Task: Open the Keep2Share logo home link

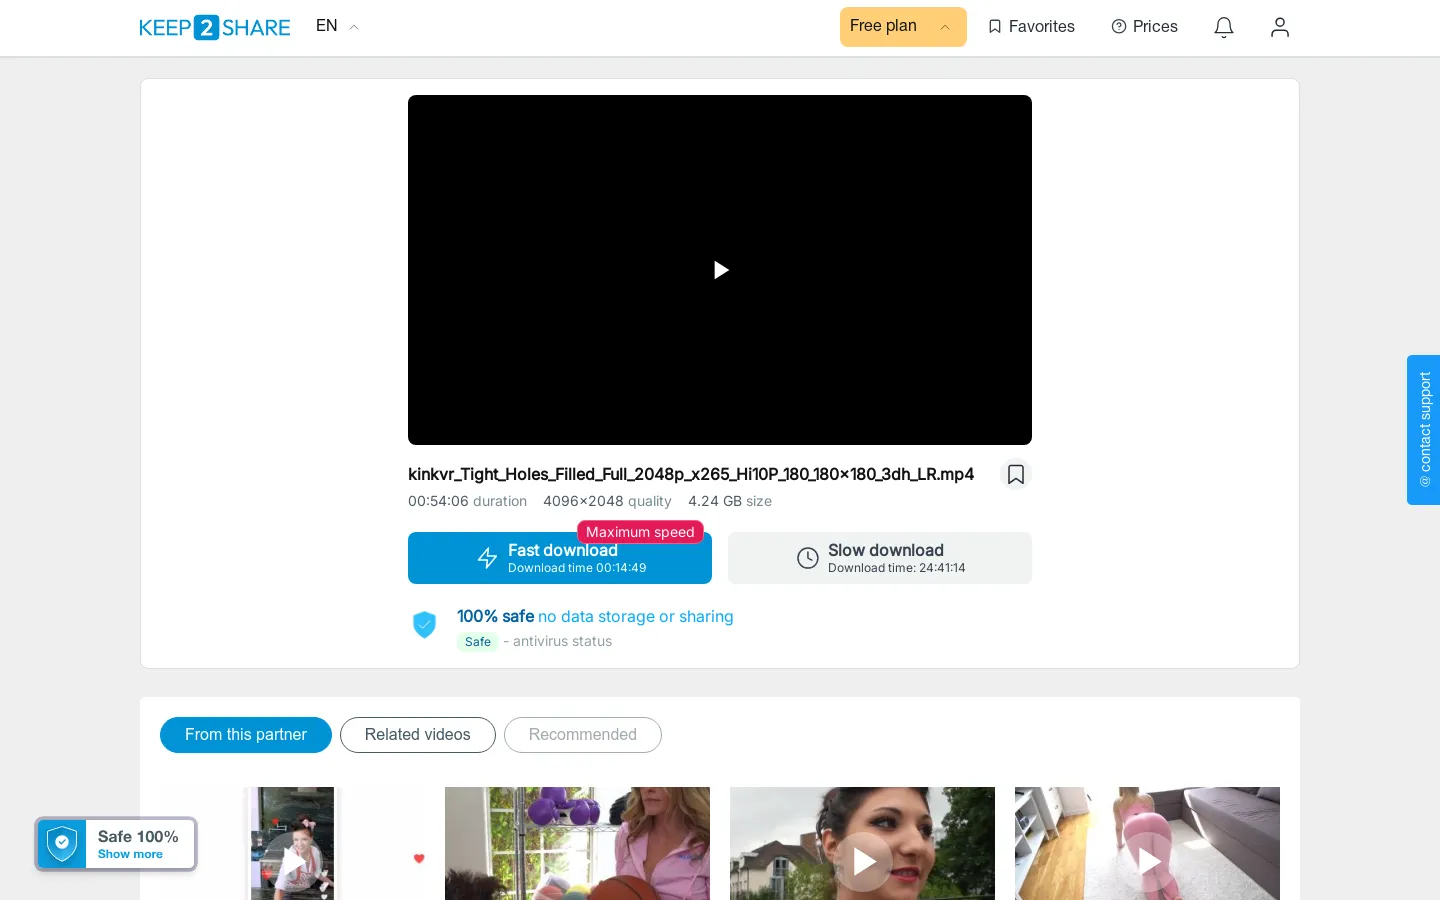Action: pos(215,27)
